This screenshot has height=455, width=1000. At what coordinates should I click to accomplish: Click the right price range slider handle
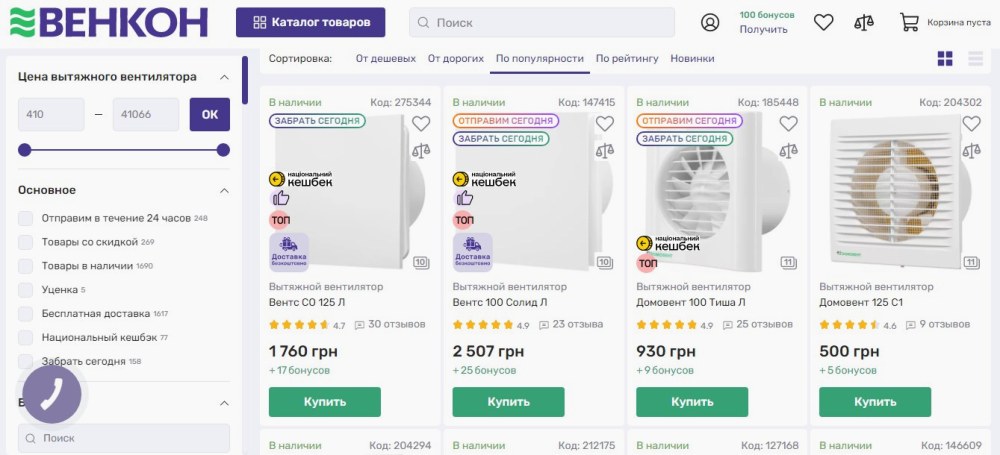pyautogui.click(x=223, y=150)
